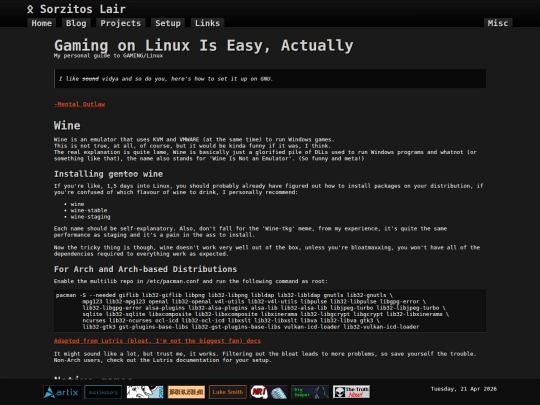Click the Installing gentoo wine heading

pos(108,174)
